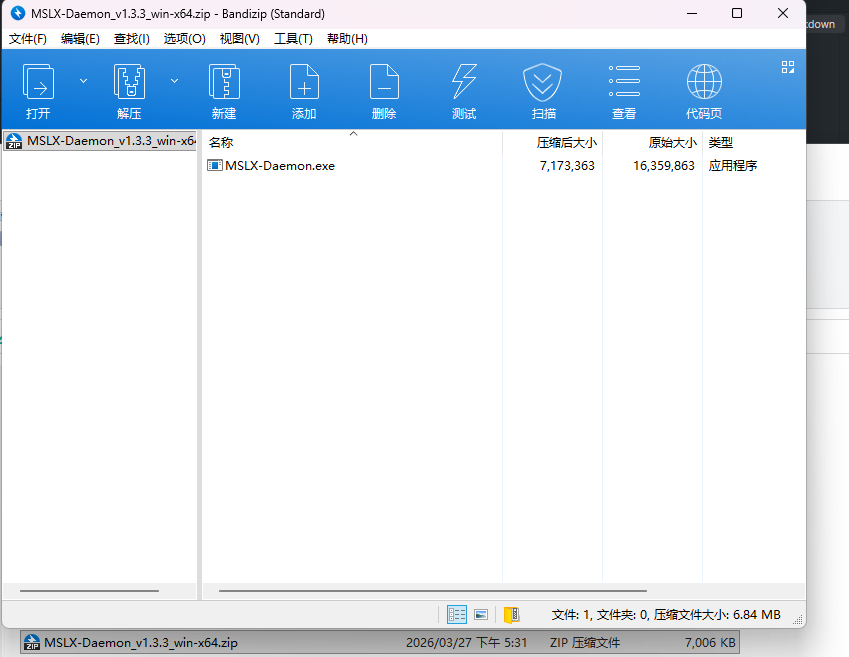Select MSLX-Daemon_v1.3.3_win-x64 in the folder tree

click(x=100, y=141)
